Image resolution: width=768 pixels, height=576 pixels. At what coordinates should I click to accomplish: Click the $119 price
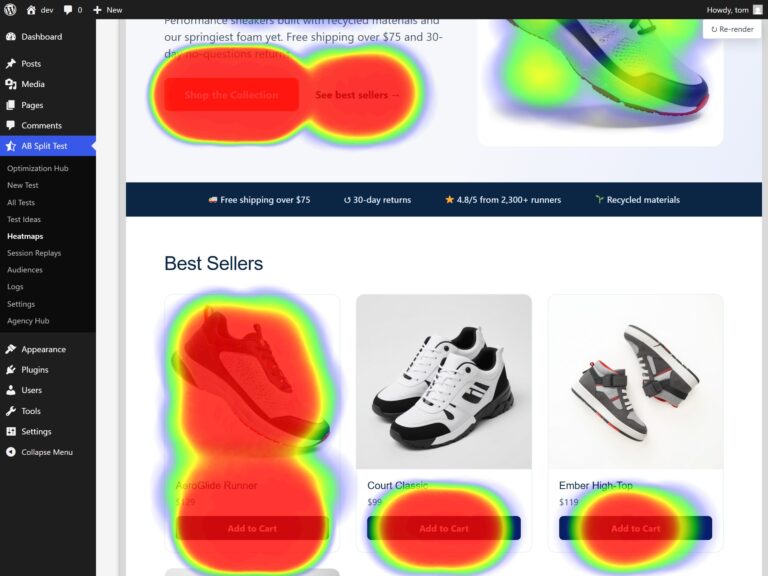click(569, 502)
